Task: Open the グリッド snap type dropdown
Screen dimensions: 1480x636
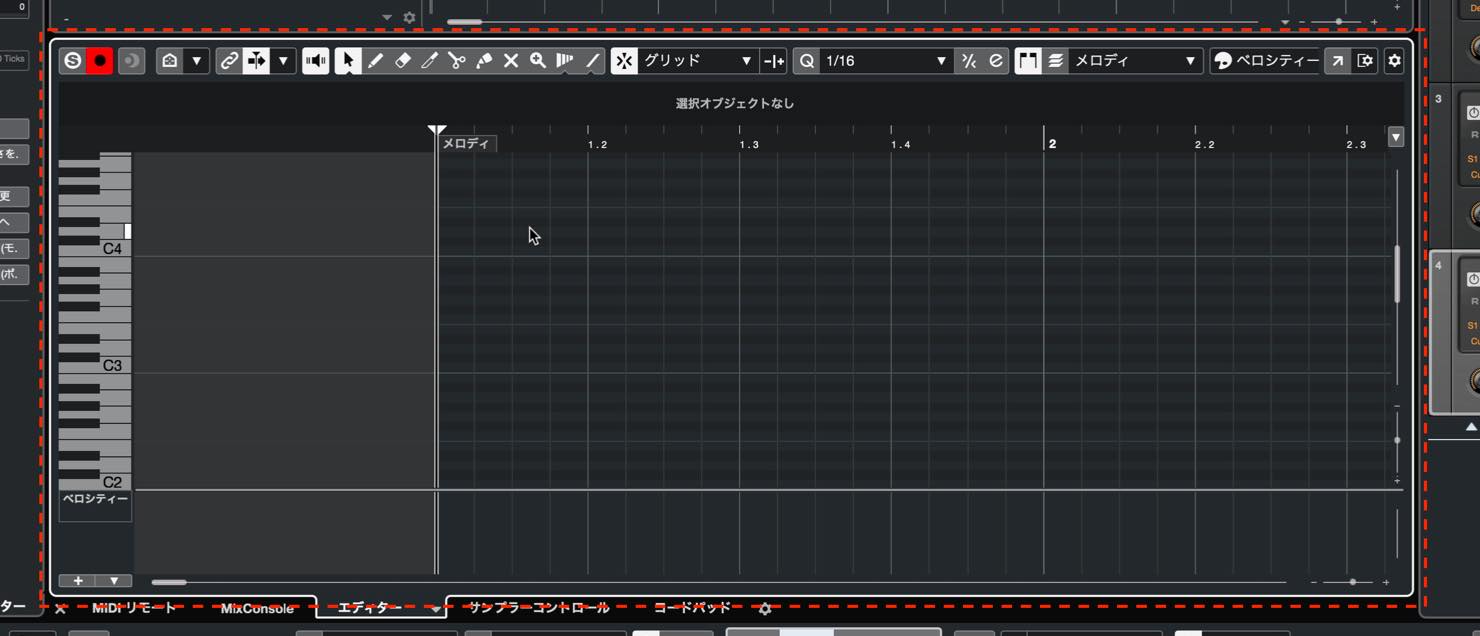Action: point(697,61)
